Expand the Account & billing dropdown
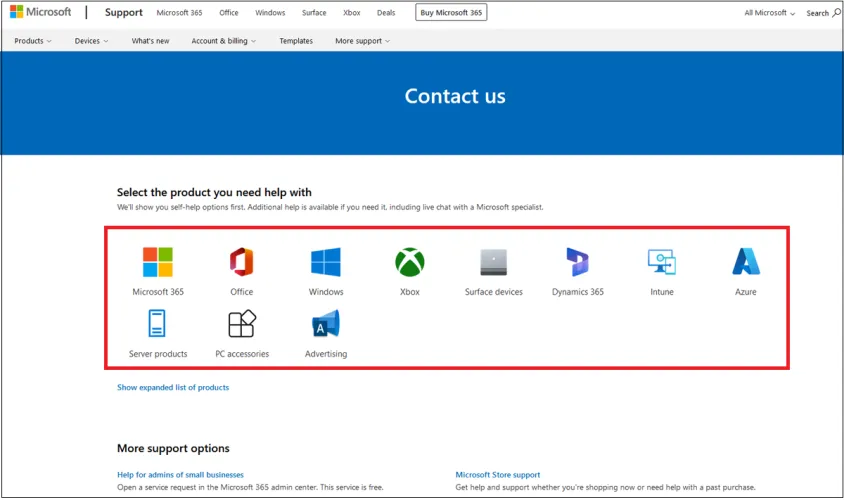Screen dimensions: 844x500 pos(224,41)
